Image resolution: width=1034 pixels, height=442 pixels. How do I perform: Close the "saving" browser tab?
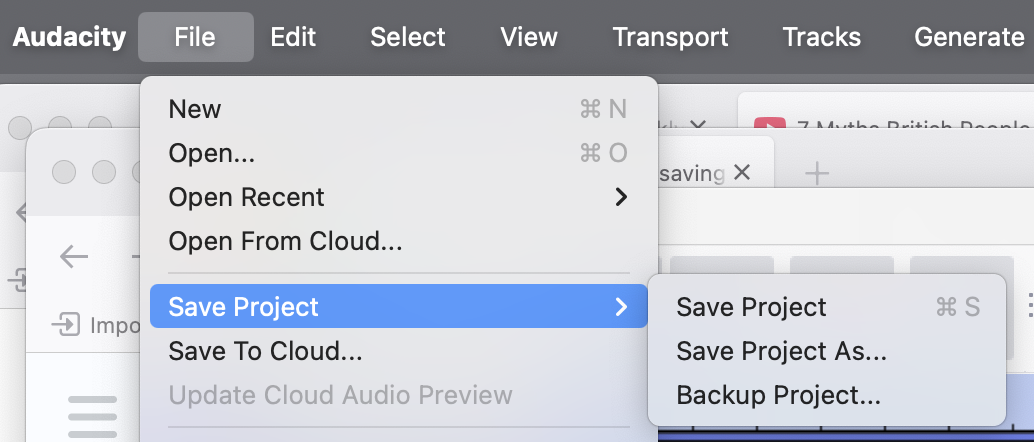(x=742, y=173)
